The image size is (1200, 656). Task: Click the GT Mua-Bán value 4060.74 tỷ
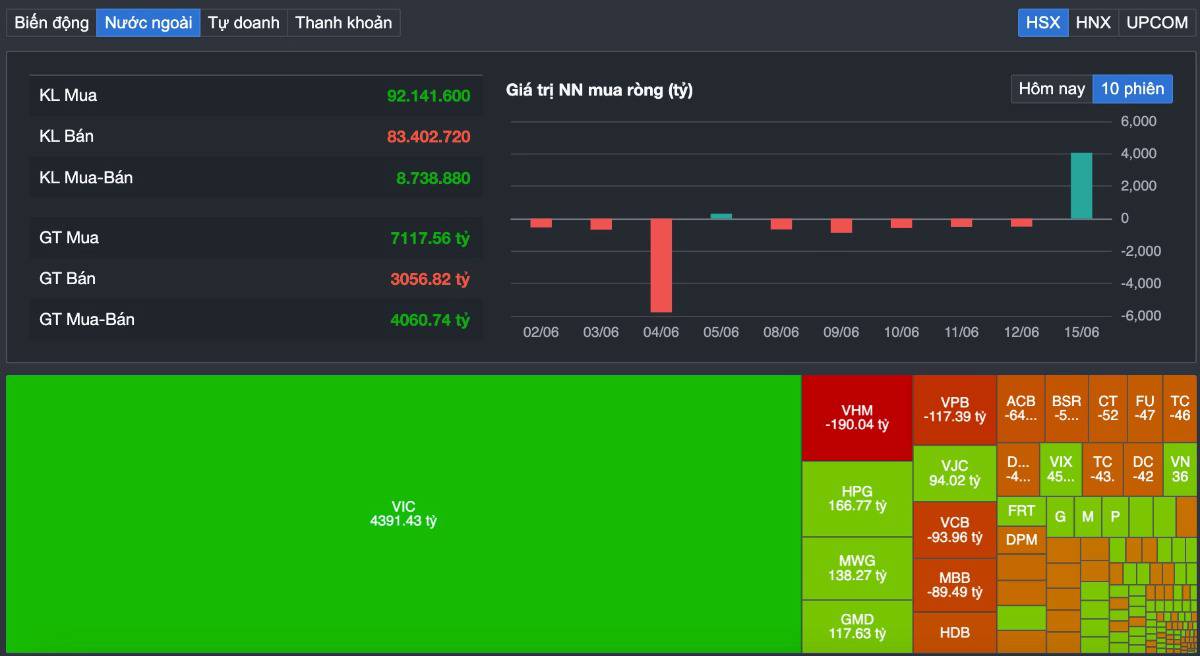point(430,320)
